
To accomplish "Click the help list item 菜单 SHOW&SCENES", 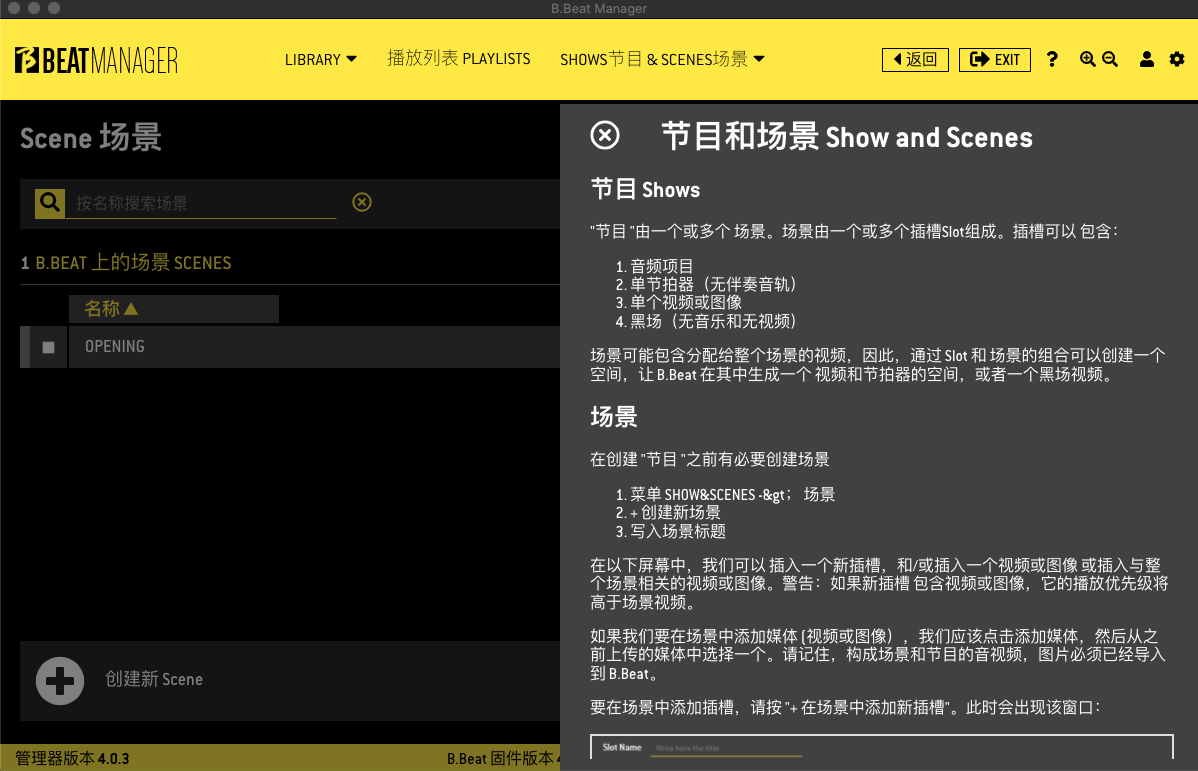I will [x=733, y=494].
